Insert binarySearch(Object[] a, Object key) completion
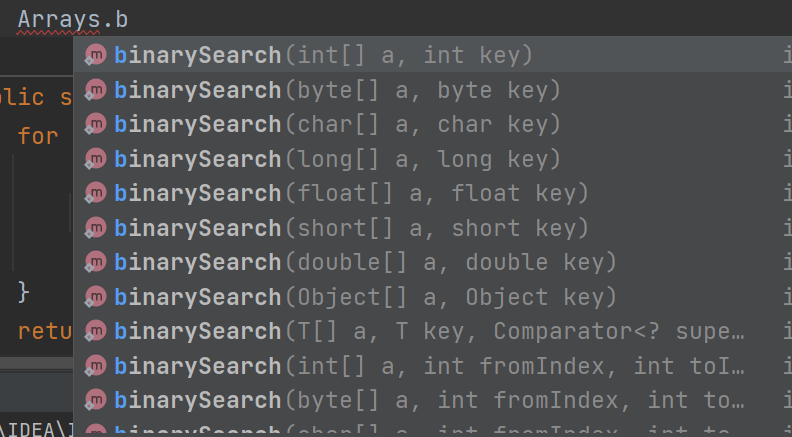Screen dimensions: 792x437 [x=433, y=297]
